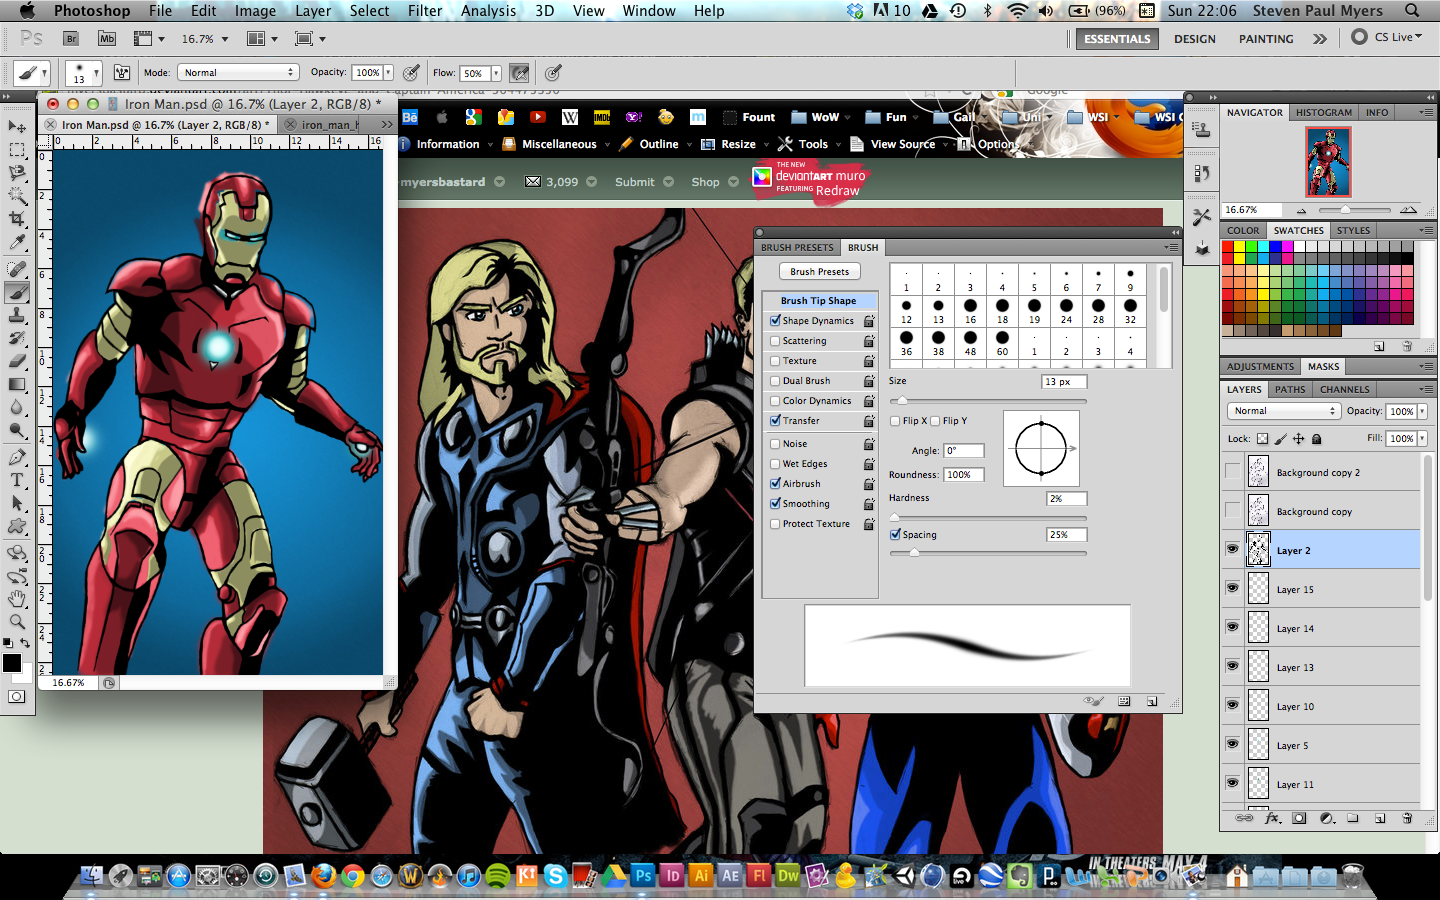The width and height of the screenshot is (1440, 900).
Task: Select the Rectangular Marquee tool
Action: pyautogui.click(x=17, y=150)
